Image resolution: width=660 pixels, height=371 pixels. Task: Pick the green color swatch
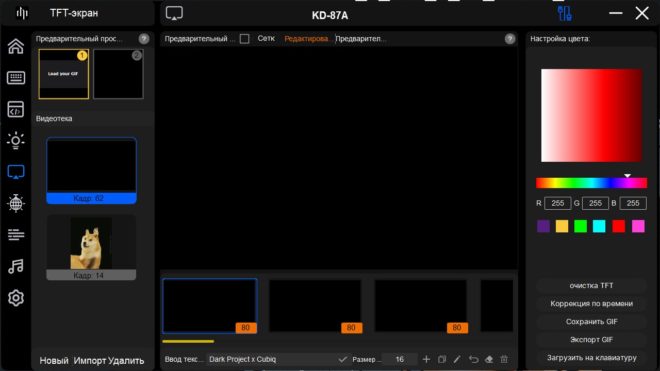(x=580, y=226)
